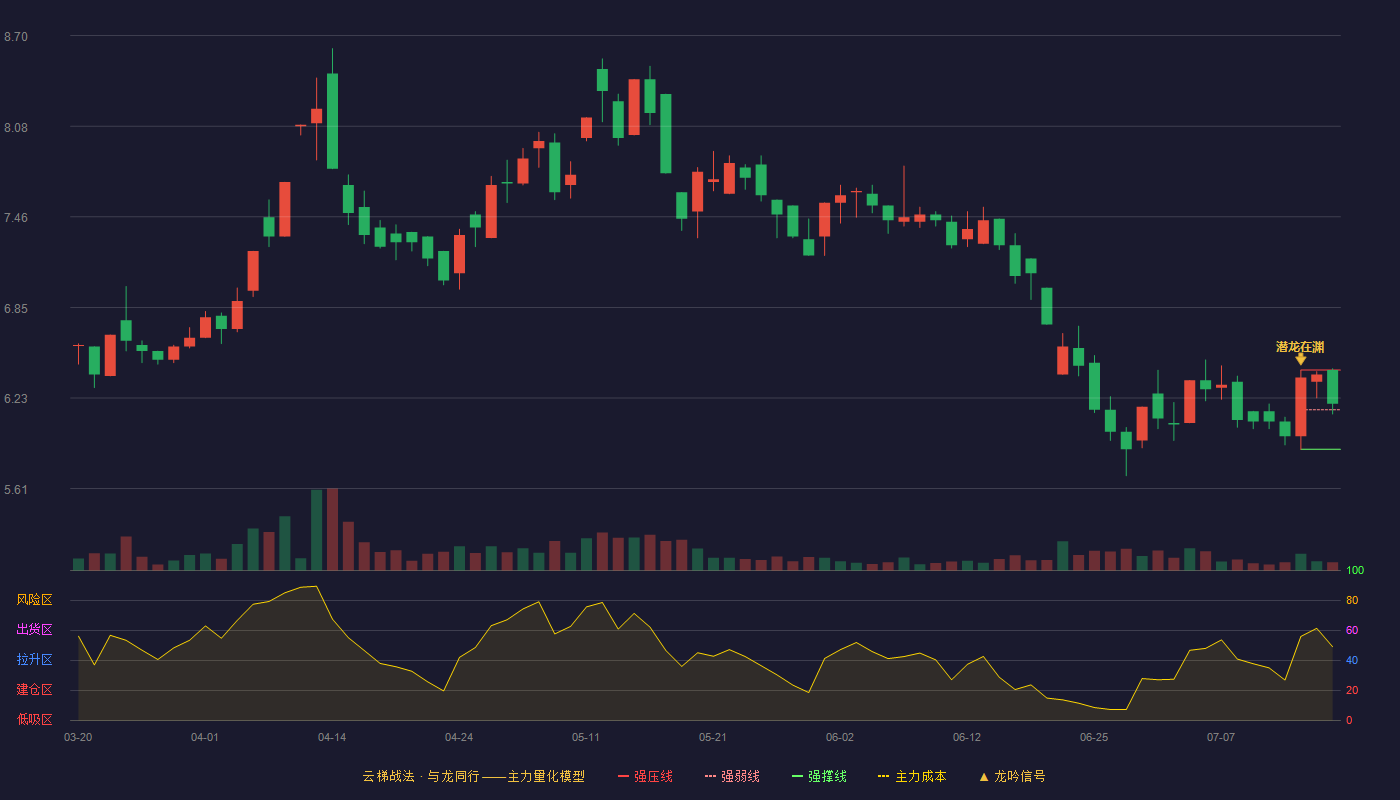Select the 出货区 zone label
Screen dimensions: 1400x800
[34, 630]
